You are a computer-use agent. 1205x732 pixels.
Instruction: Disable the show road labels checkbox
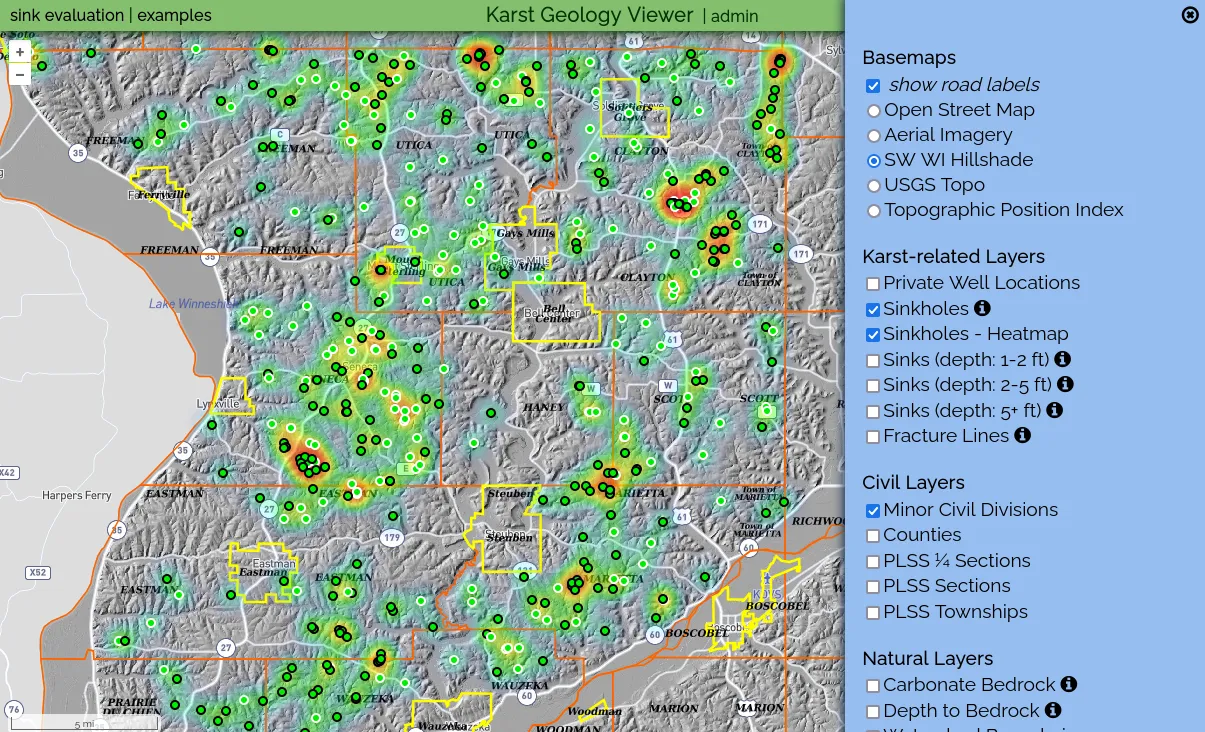click(872, 85)
